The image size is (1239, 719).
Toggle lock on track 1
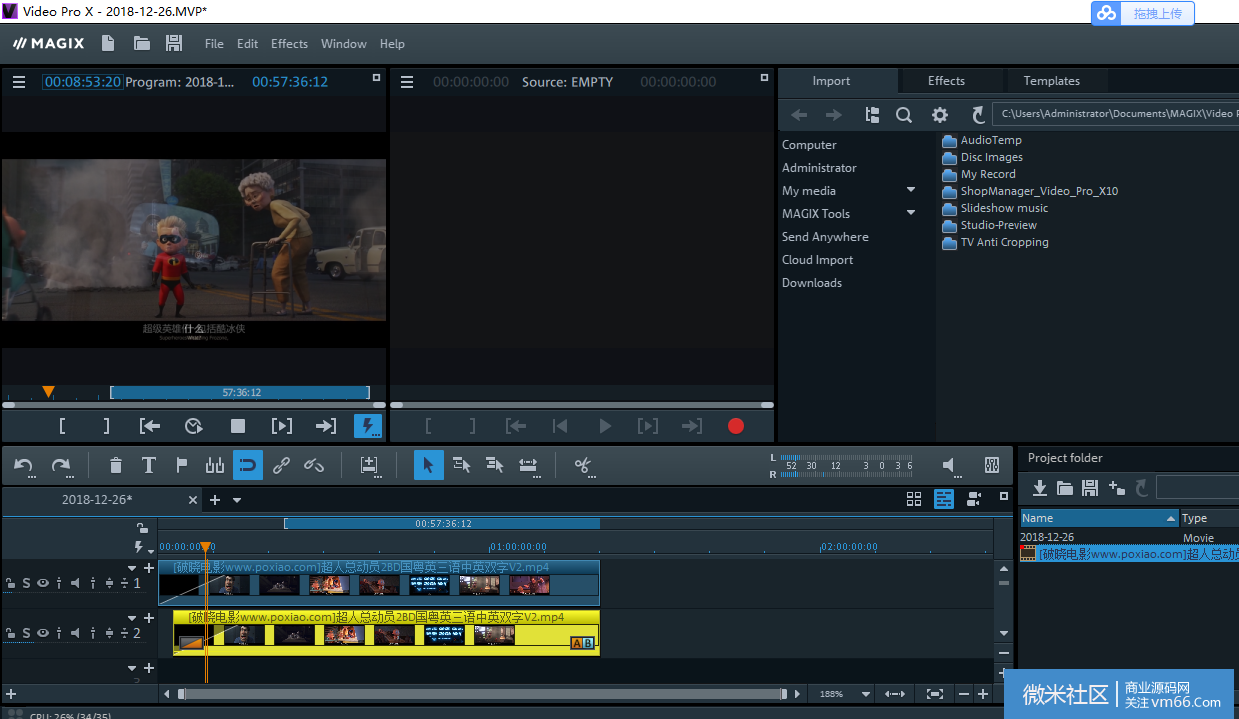tap(11, 583)
